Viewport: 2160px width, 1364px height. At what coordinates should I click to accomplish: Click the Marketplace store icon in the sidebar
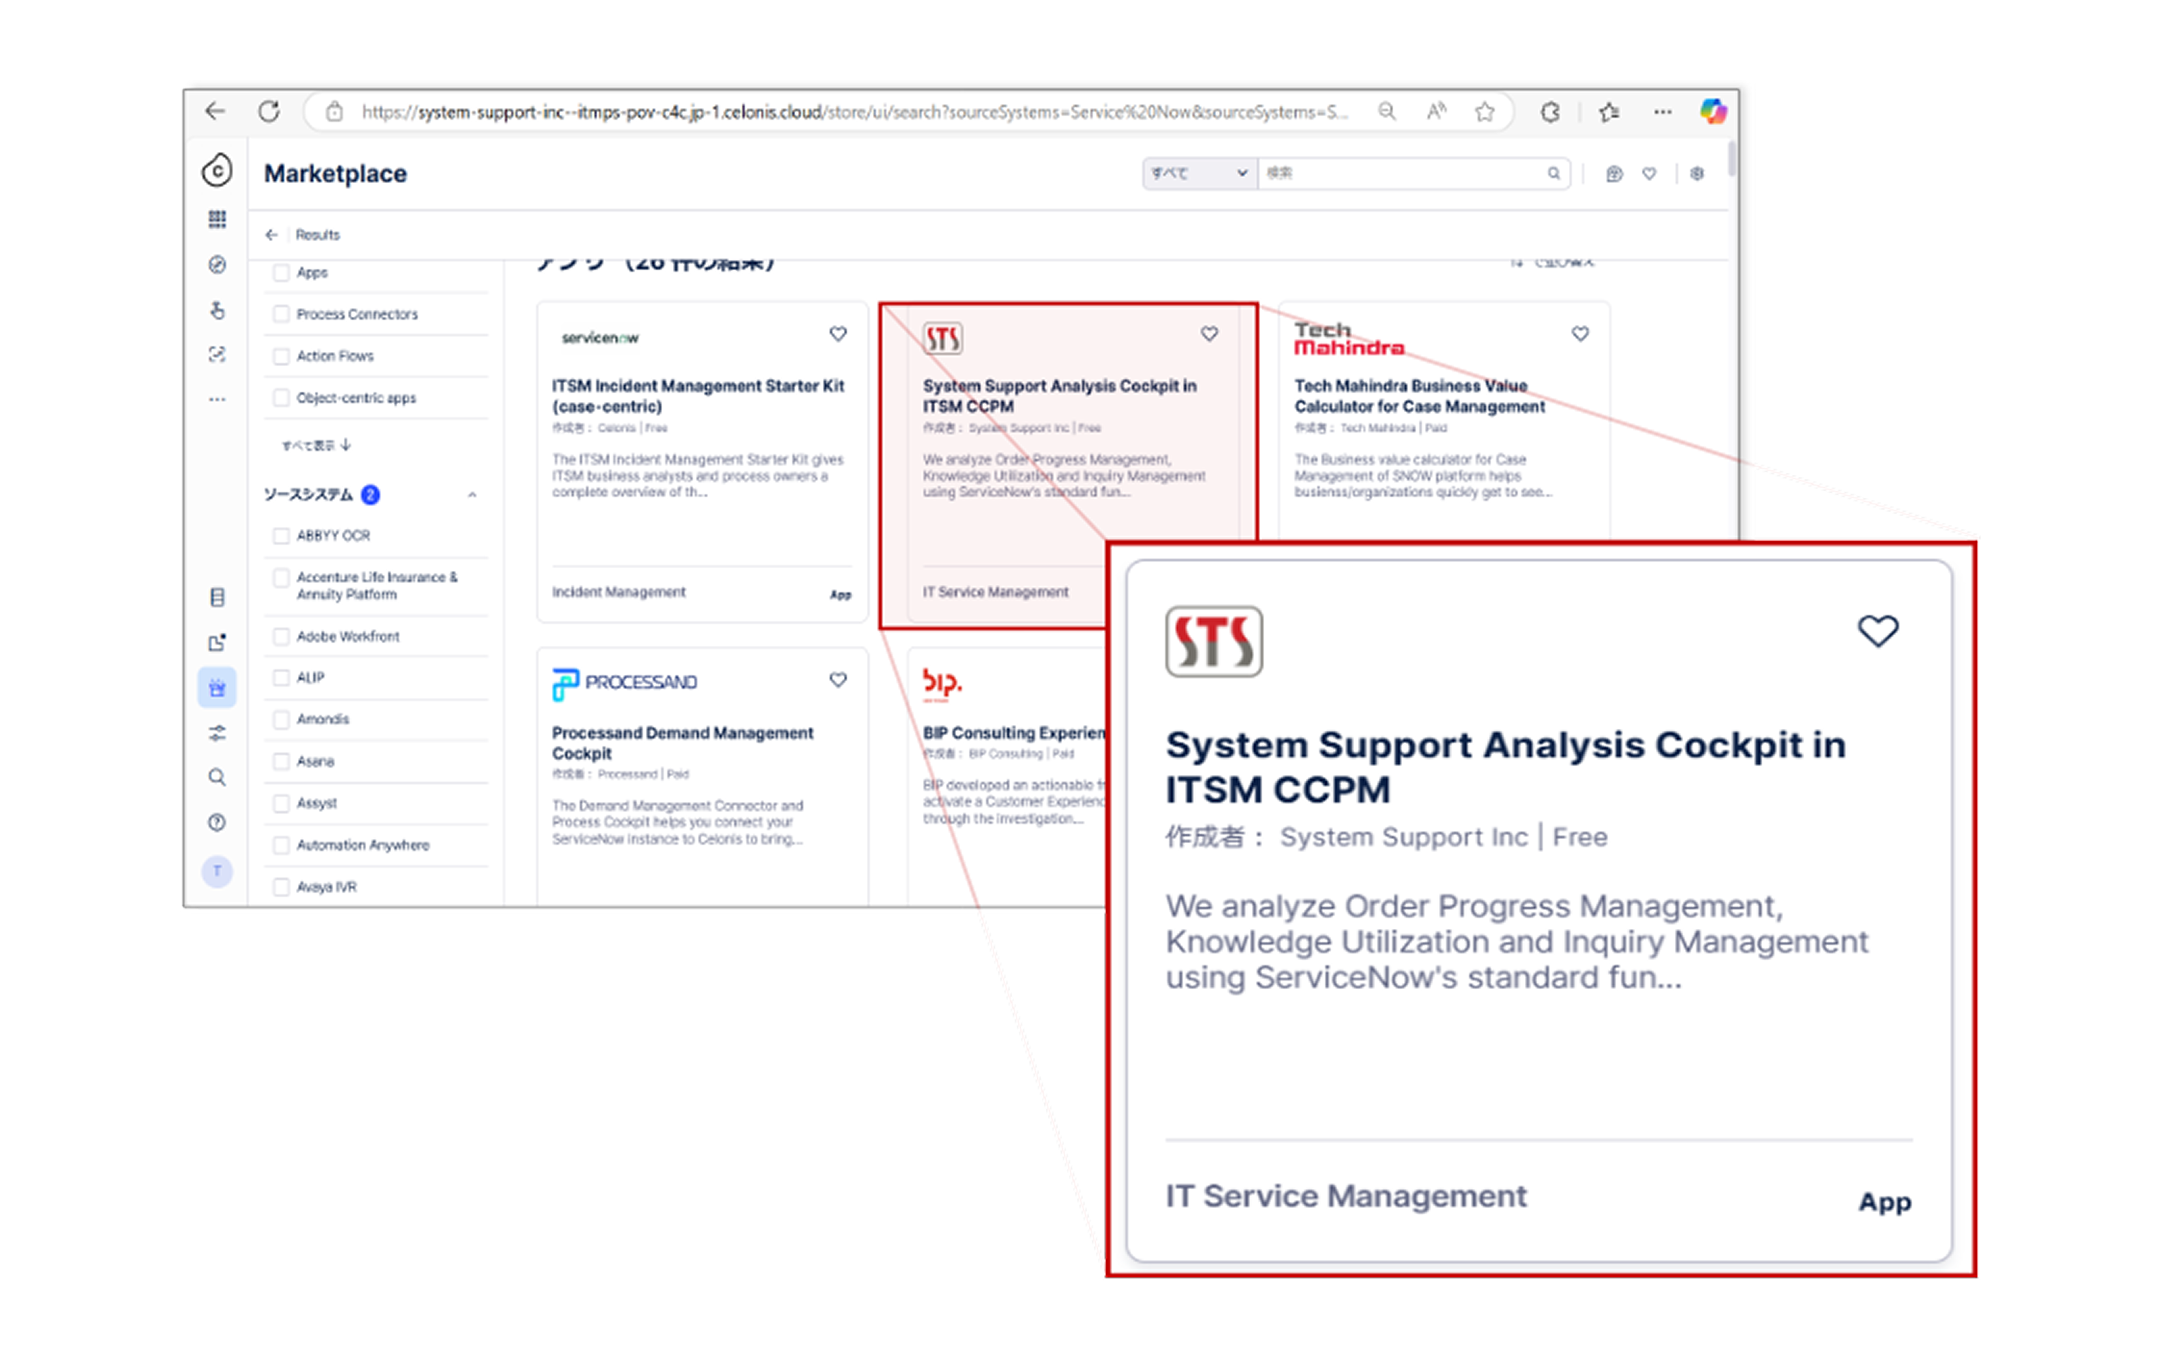[x=217, y=688]
